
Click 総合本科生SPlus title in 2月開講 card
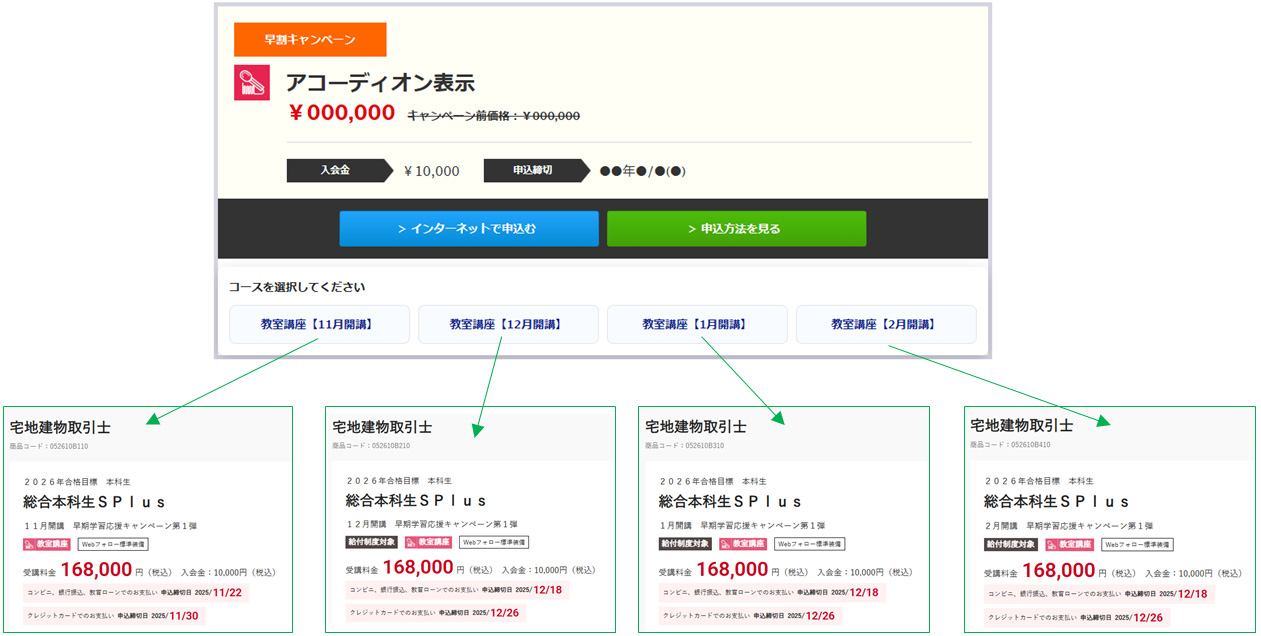(x=1057, y=501)
